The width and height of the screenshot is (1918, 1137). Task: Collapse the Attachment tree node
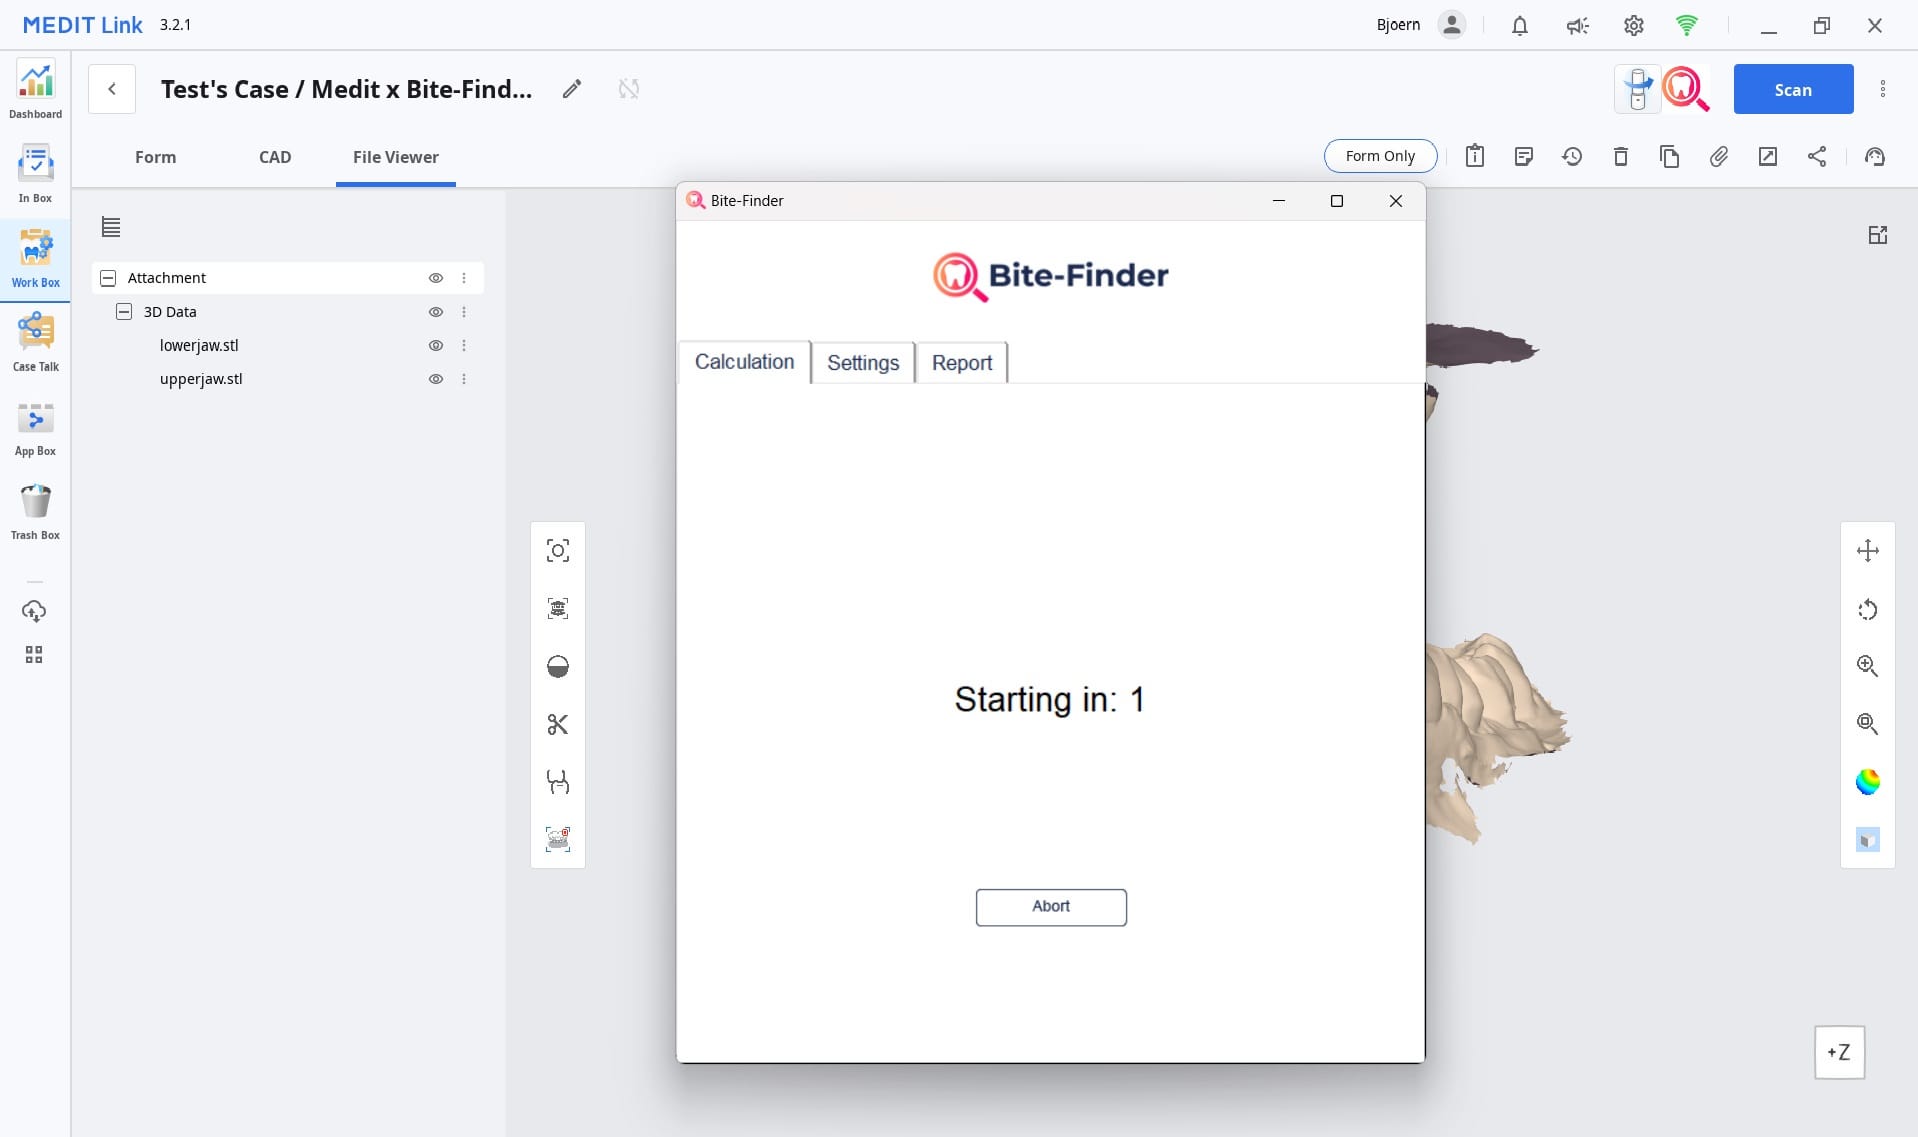pyautogui.click(x=108, y=278)
